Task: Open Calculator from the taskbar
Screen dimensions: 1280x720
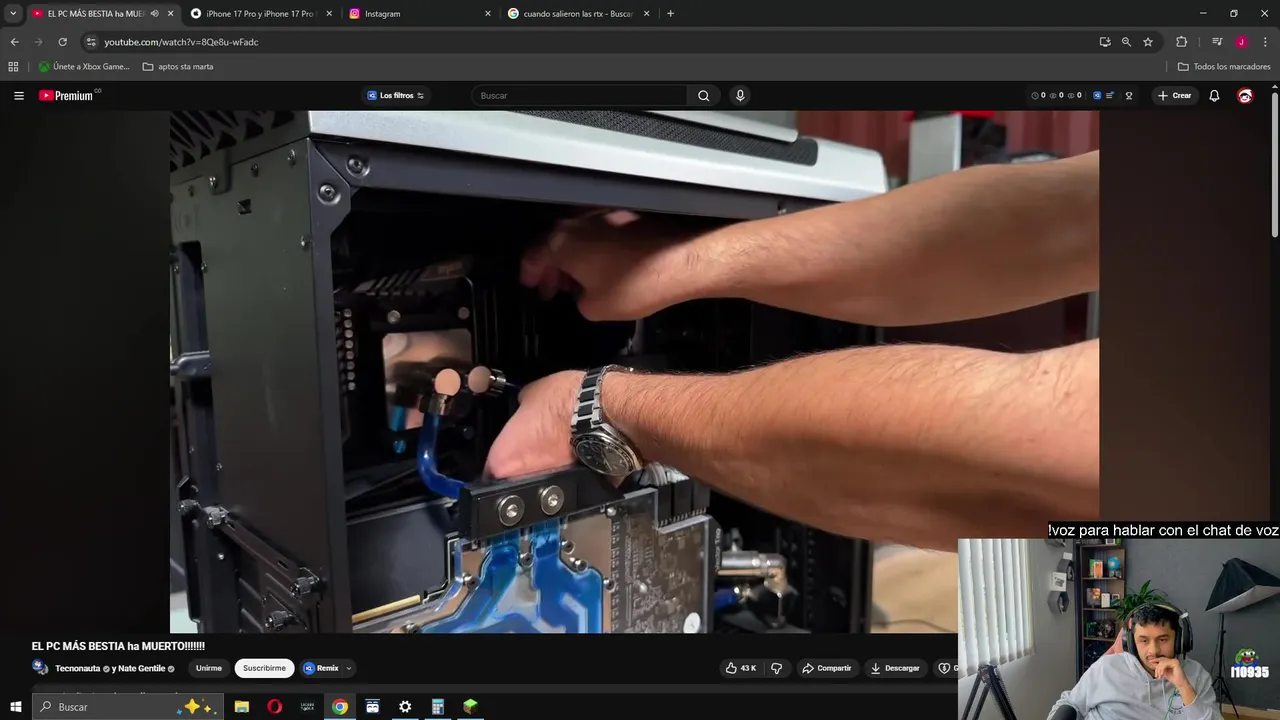Action: point(437,707)
